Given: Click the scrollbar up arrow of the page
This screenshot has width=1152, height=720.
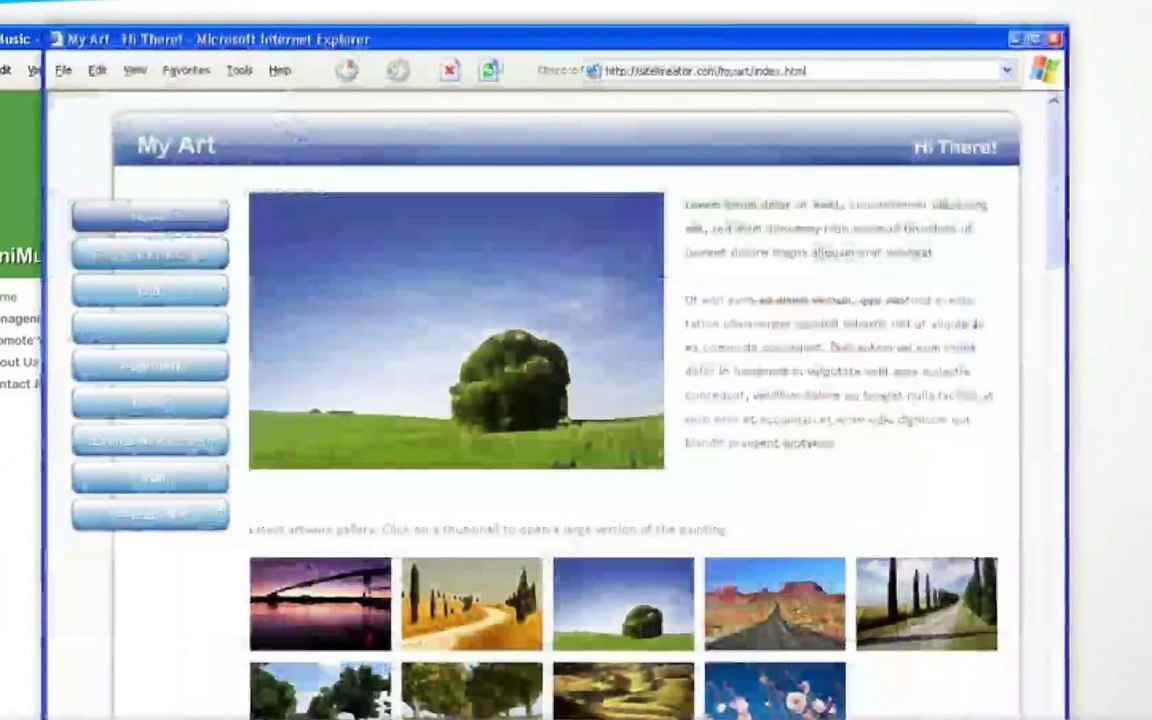Looking at the screenshot, I should pyautogui.click(x=1054, y=100).
